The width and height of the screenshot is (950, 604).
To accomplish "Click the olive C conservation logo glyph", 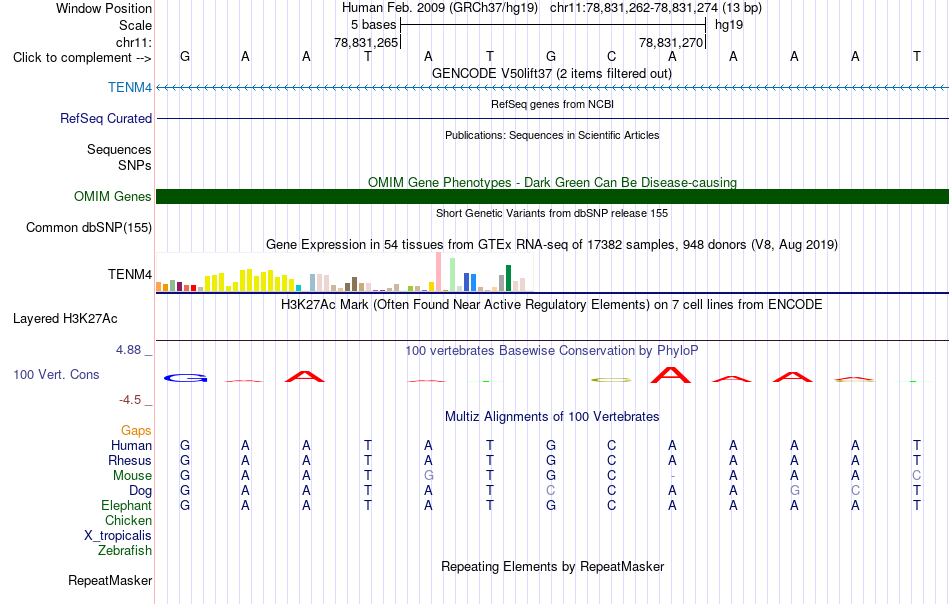I will [611, 380].
